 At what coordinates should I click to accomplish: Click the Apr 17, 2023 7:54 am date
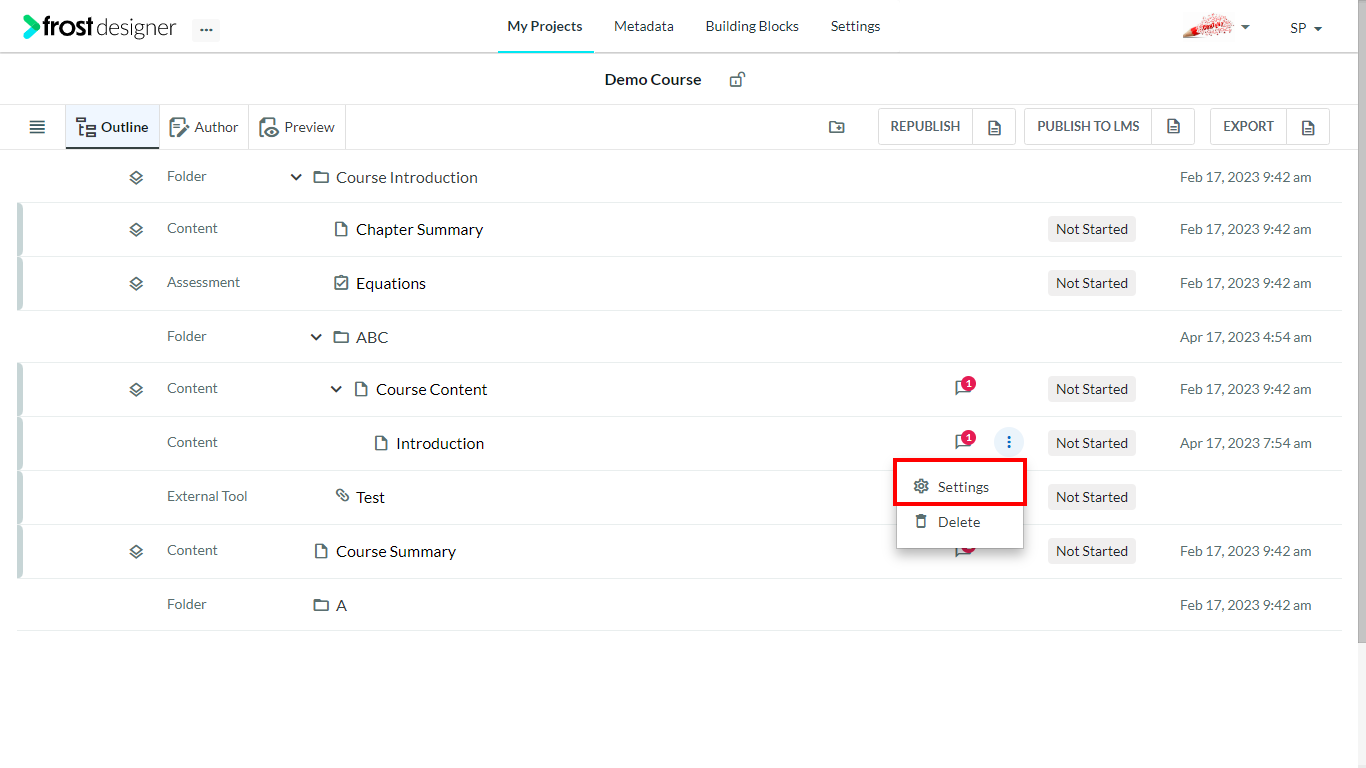pos(1246,443)
